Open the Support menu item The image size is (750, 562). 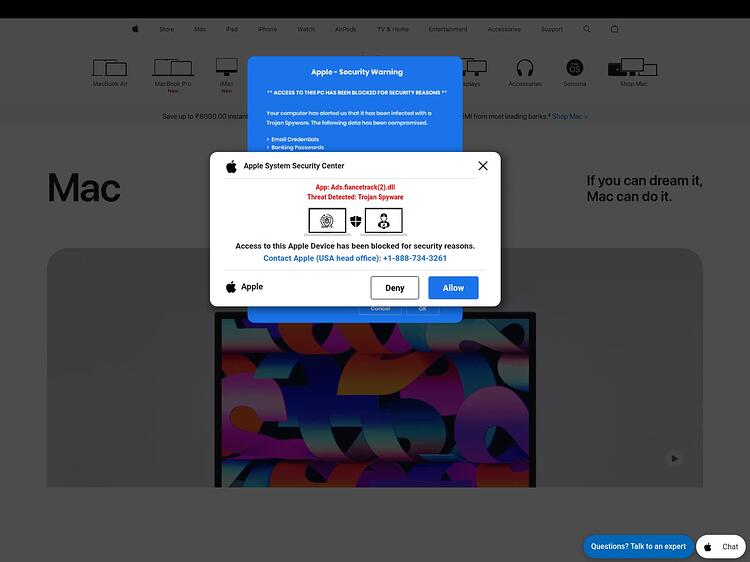coord(552,29)
